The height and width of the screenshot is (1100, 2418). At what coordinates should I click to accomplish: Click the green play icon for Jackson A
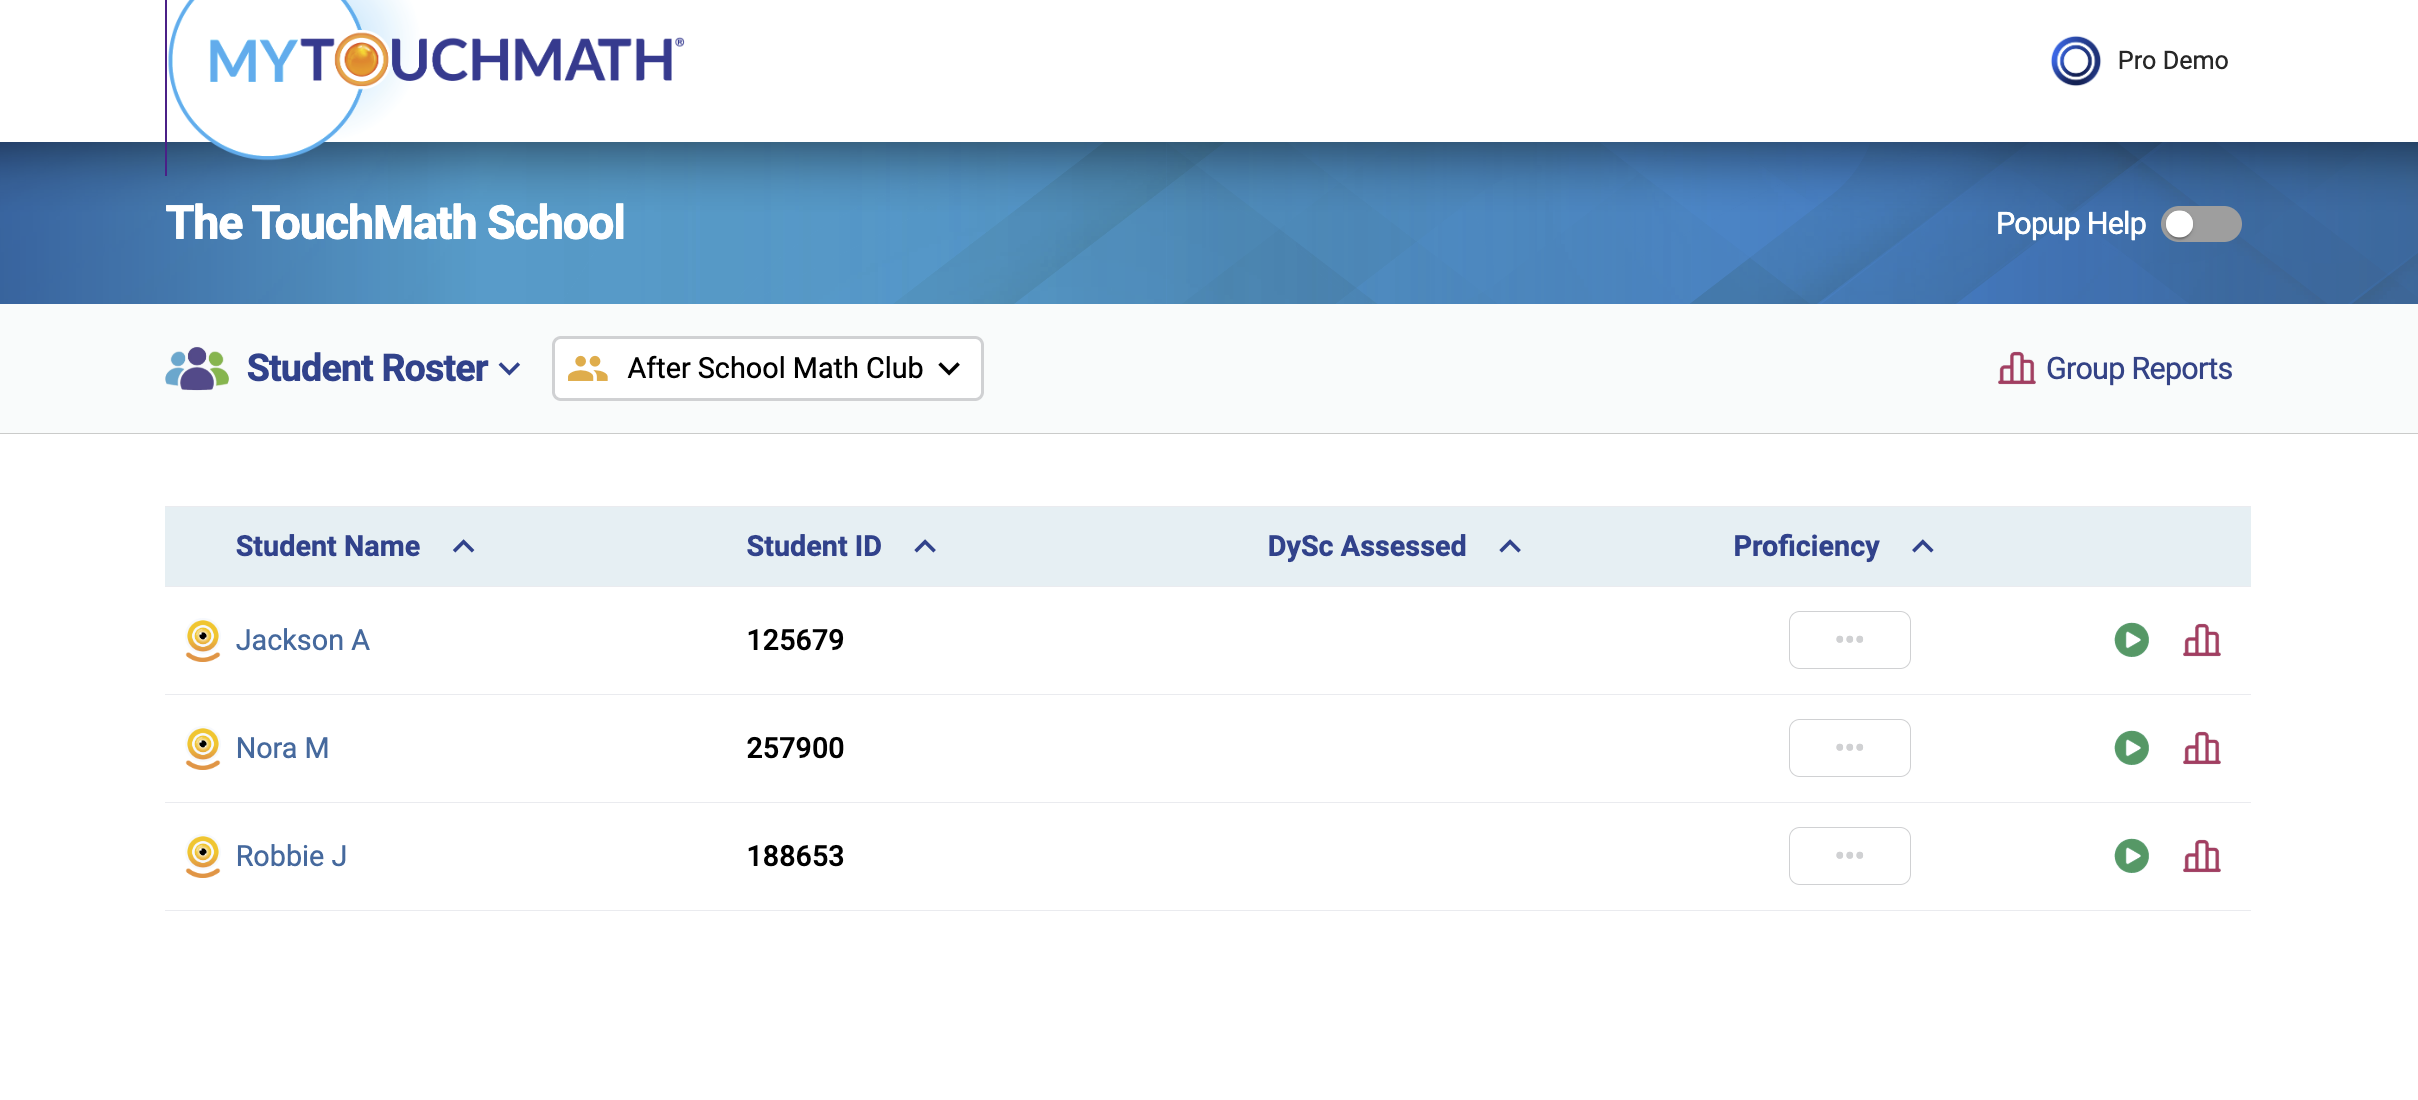coord(2131,640)
